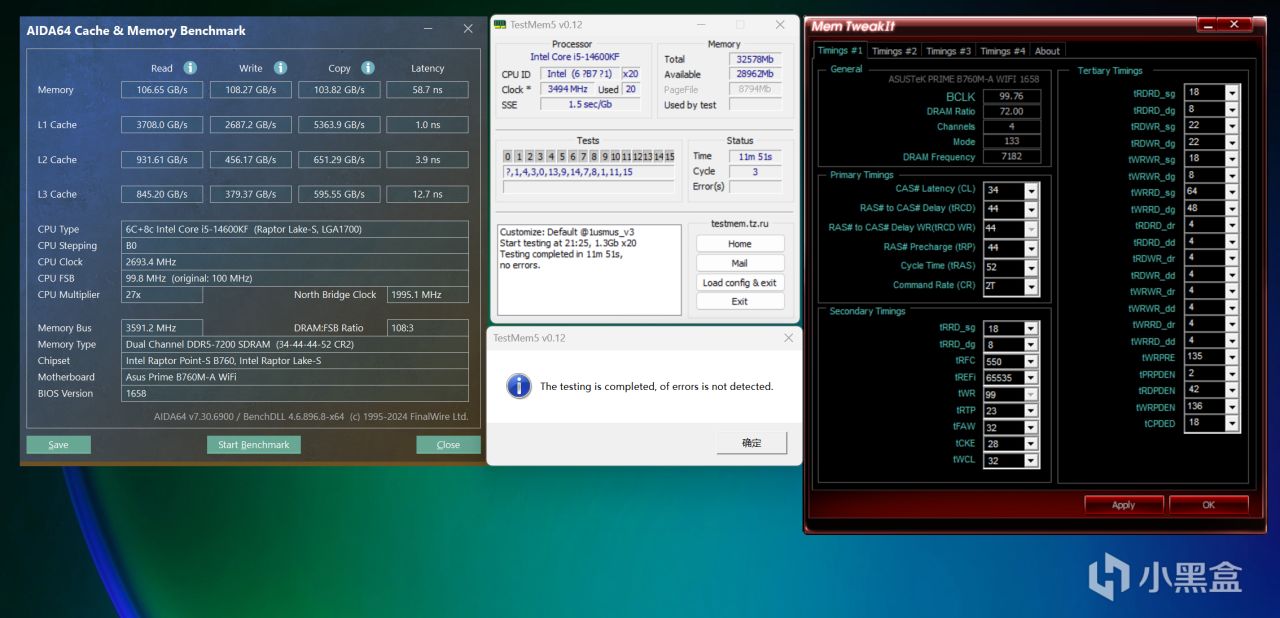The image size is (1280, 618).
Task: Expand the tREFi dropdown list
Action: coord(1031,378)
